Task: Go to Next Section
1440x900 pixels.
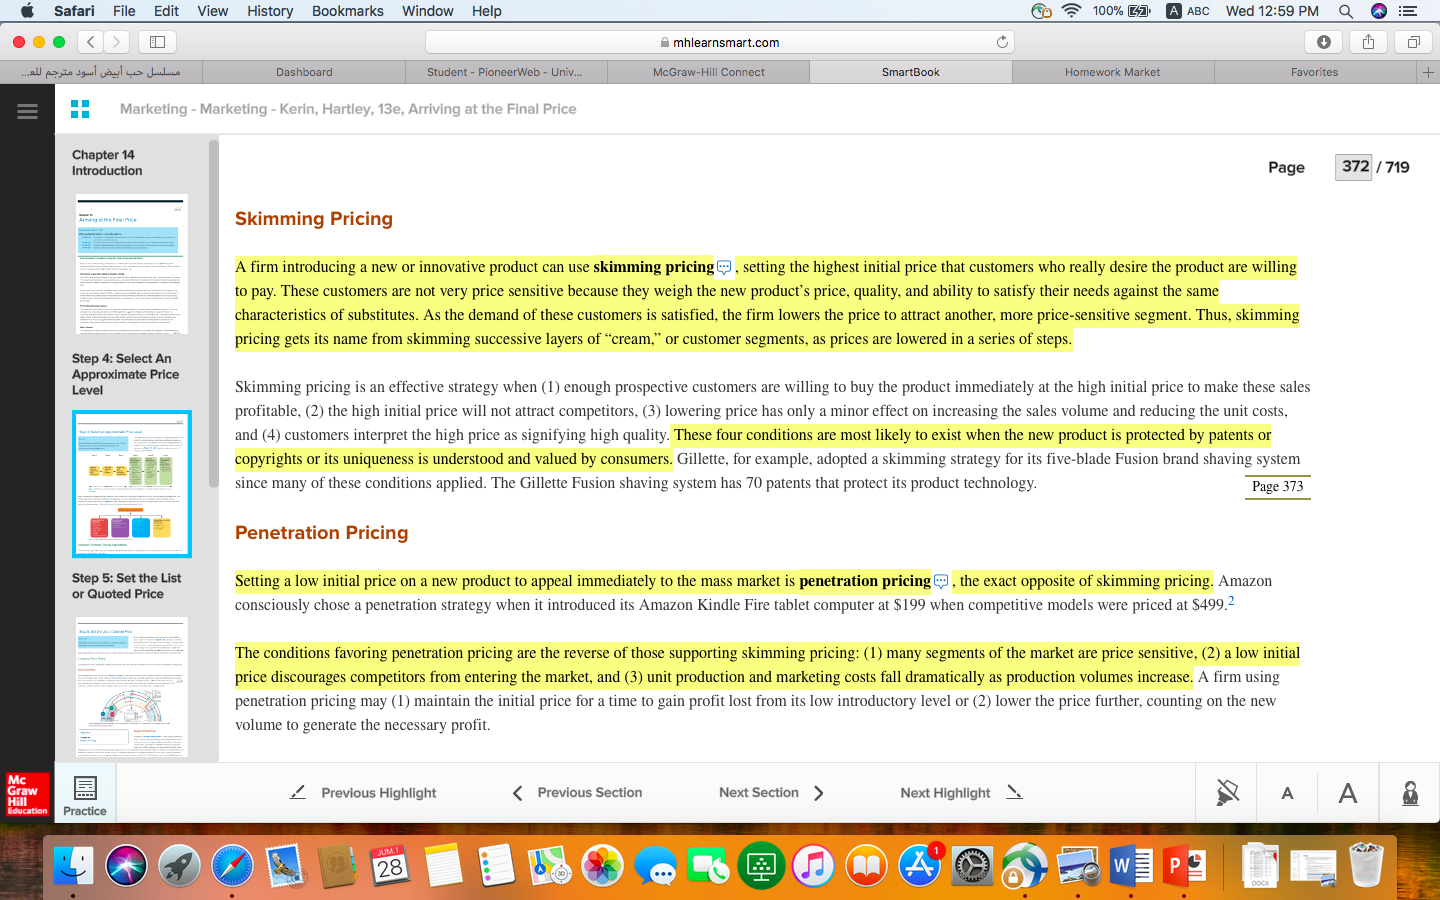Action: [x=771, y=793]
